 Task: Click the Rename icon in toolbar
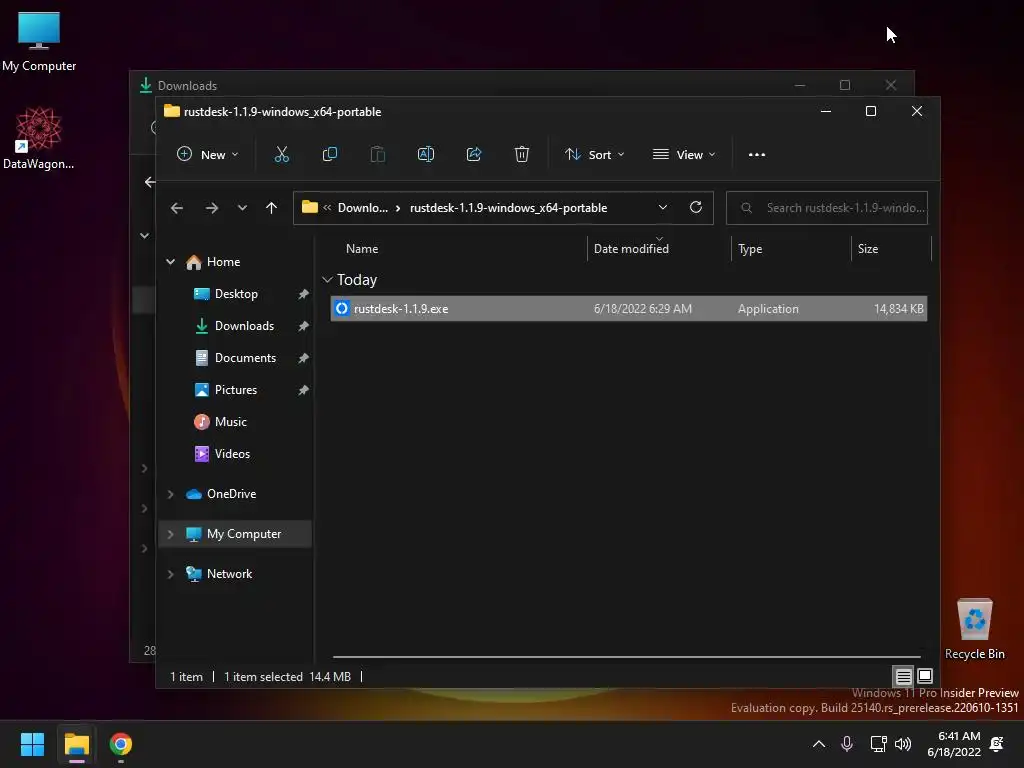pyautogui.click(x=426, y=154)
